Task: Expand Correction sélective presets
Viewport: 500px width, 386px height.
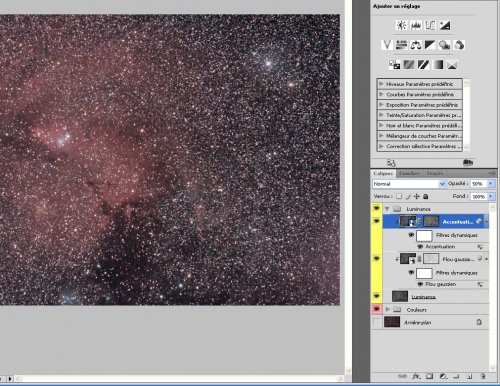Action: [381, 146]
